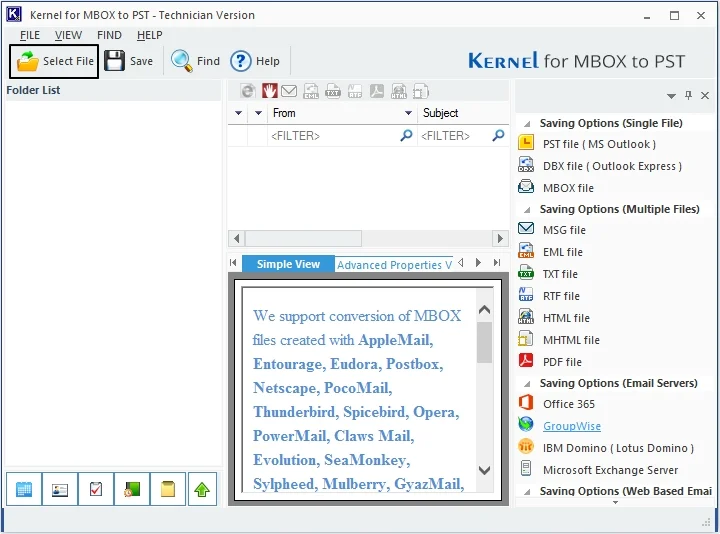Click the preview pane scroll up arrow
Screen dimensions: 720x534
[x=484, y=310]
